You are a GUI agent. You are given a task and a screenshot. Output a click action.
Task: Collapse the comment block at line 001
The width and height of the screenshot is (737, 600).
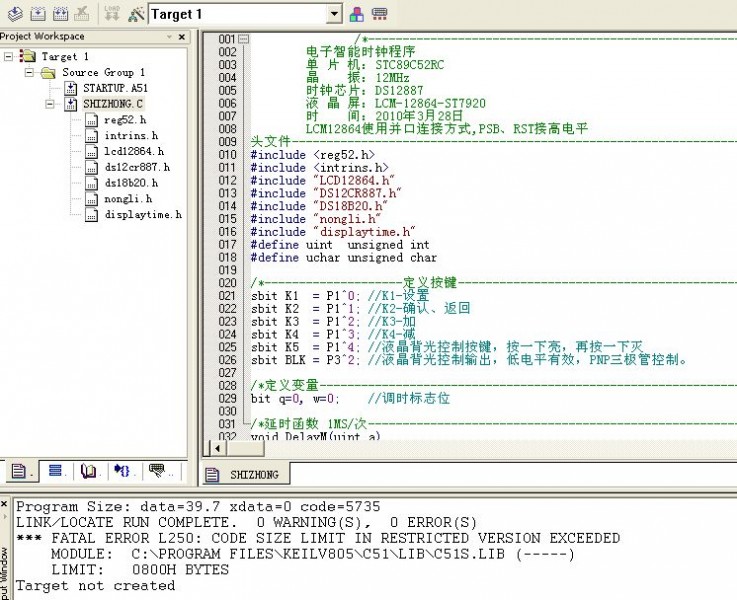click(243, 39)
